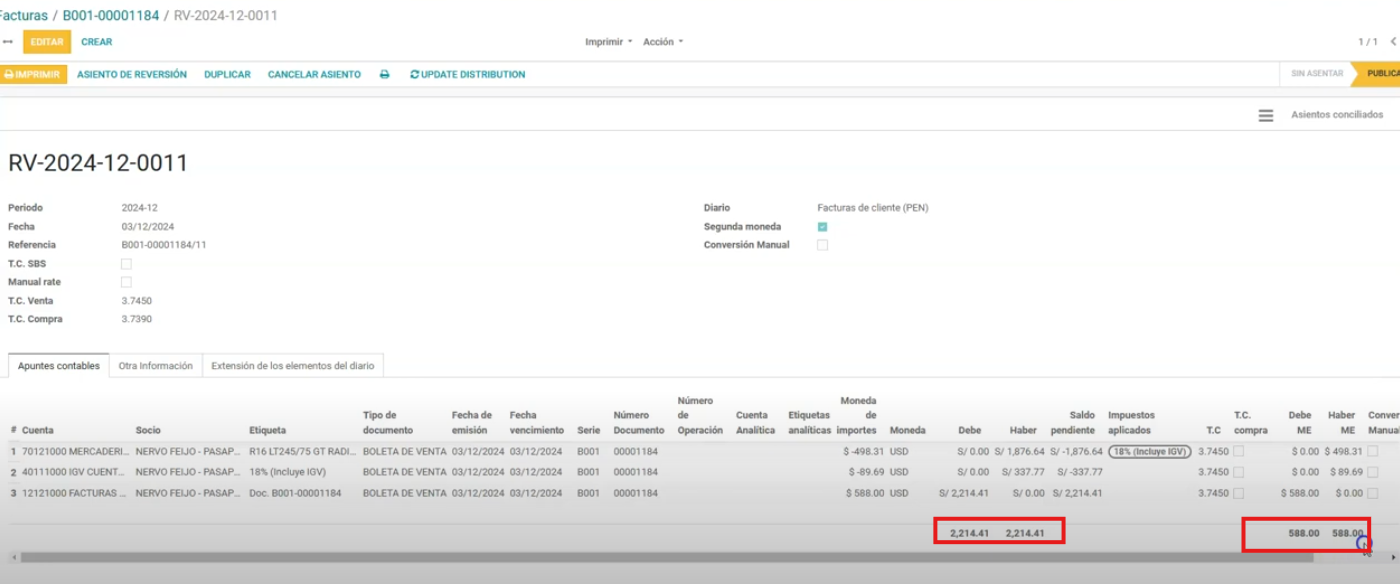Tick the Manual rate checkbox

(126, 283)
